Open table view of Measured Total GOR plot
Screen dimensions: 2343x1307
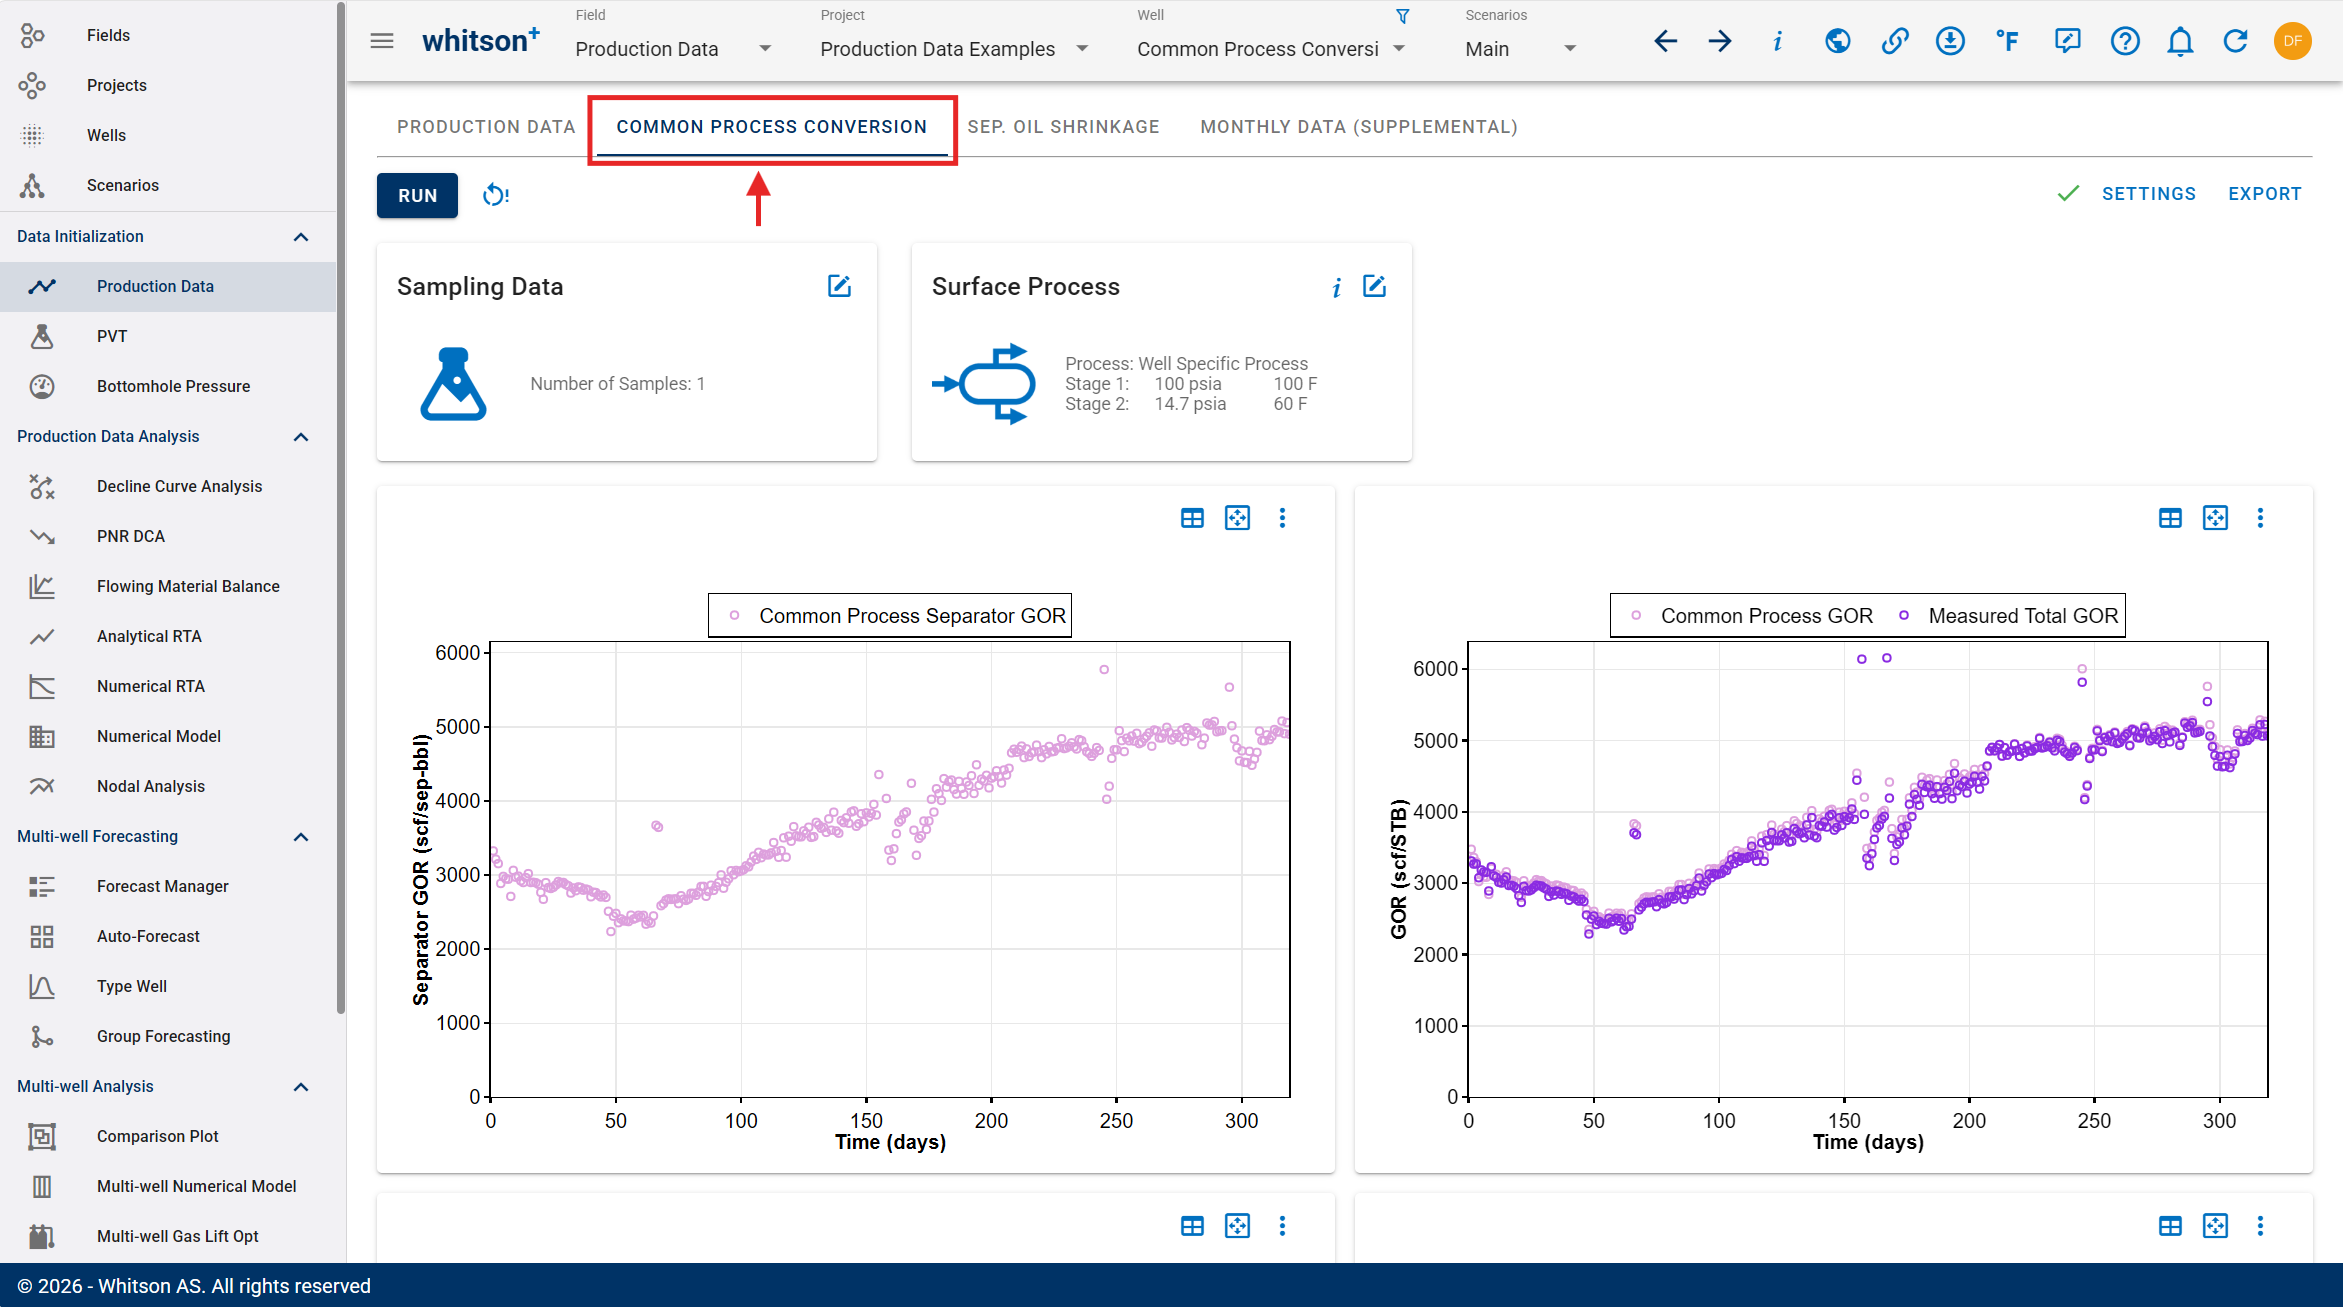2170,518
